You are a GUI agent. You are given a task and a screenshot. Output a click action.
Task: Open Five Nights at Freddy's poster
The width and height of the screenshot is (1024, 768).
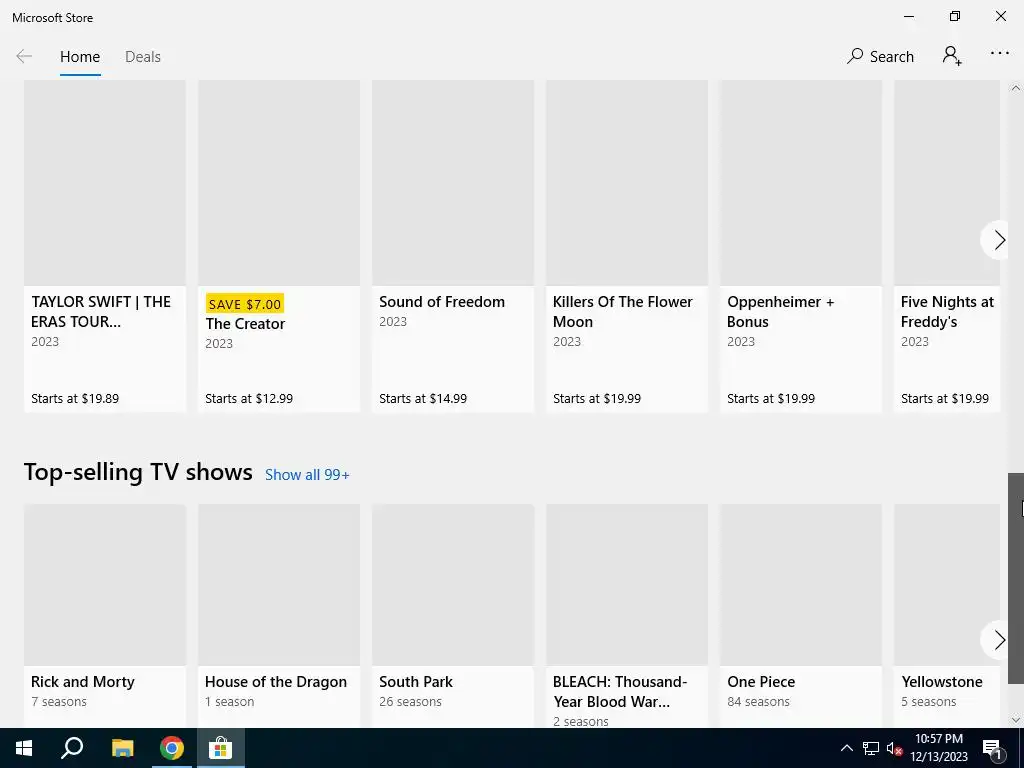[x=946, y=183]
